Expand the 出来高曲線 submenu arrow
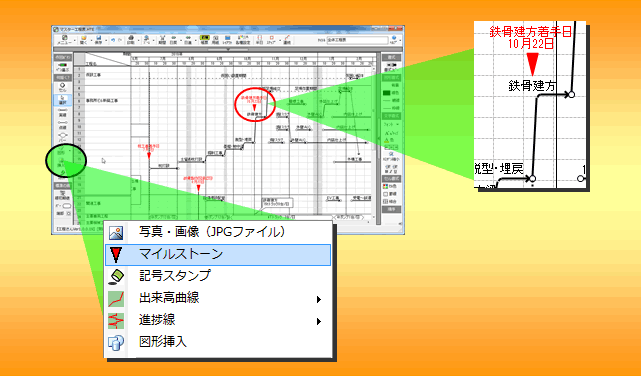 [x=318, y=299]
